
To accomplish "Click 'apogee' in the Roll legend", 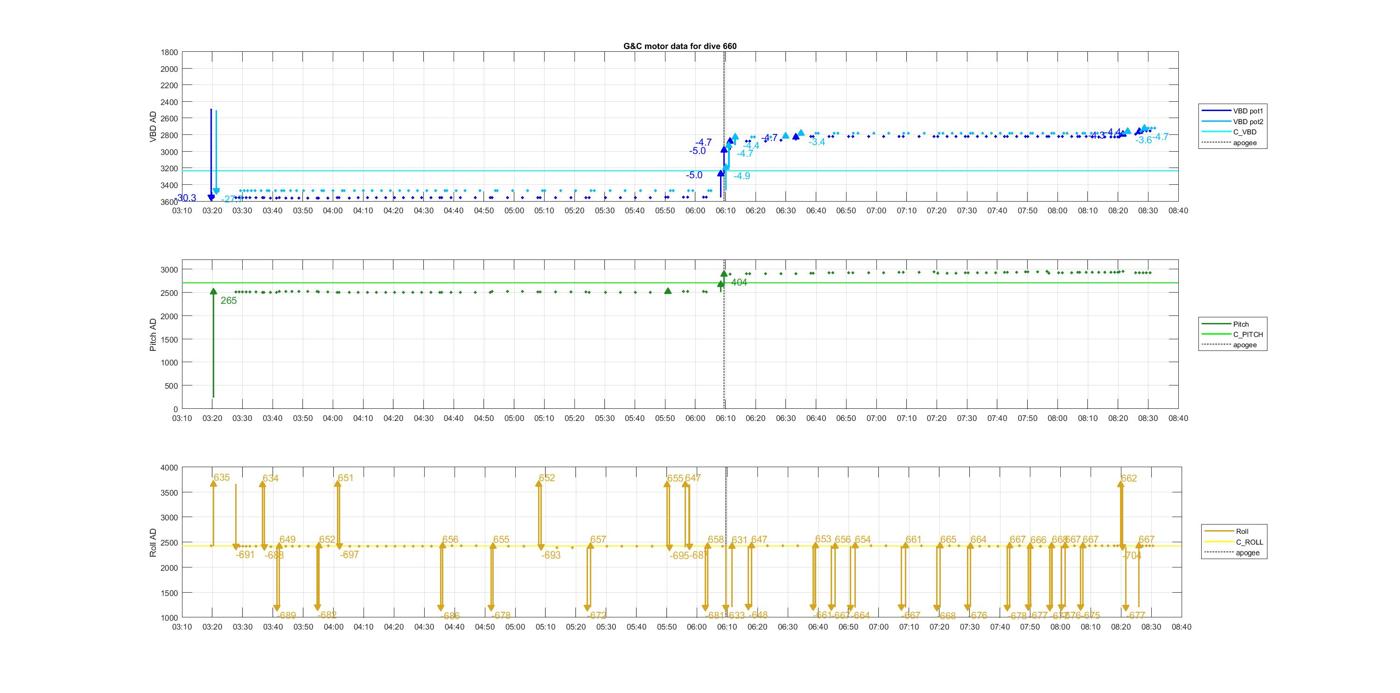I will pyautogui.click(x=1233, y=552).
